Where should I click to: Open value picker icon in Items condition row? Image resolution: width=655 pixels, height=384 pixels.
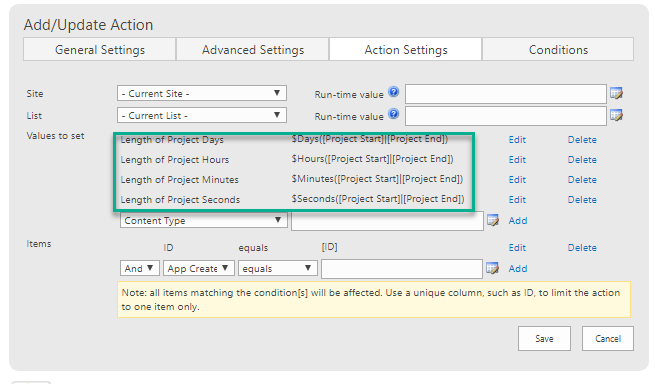[x=493, y=268]
